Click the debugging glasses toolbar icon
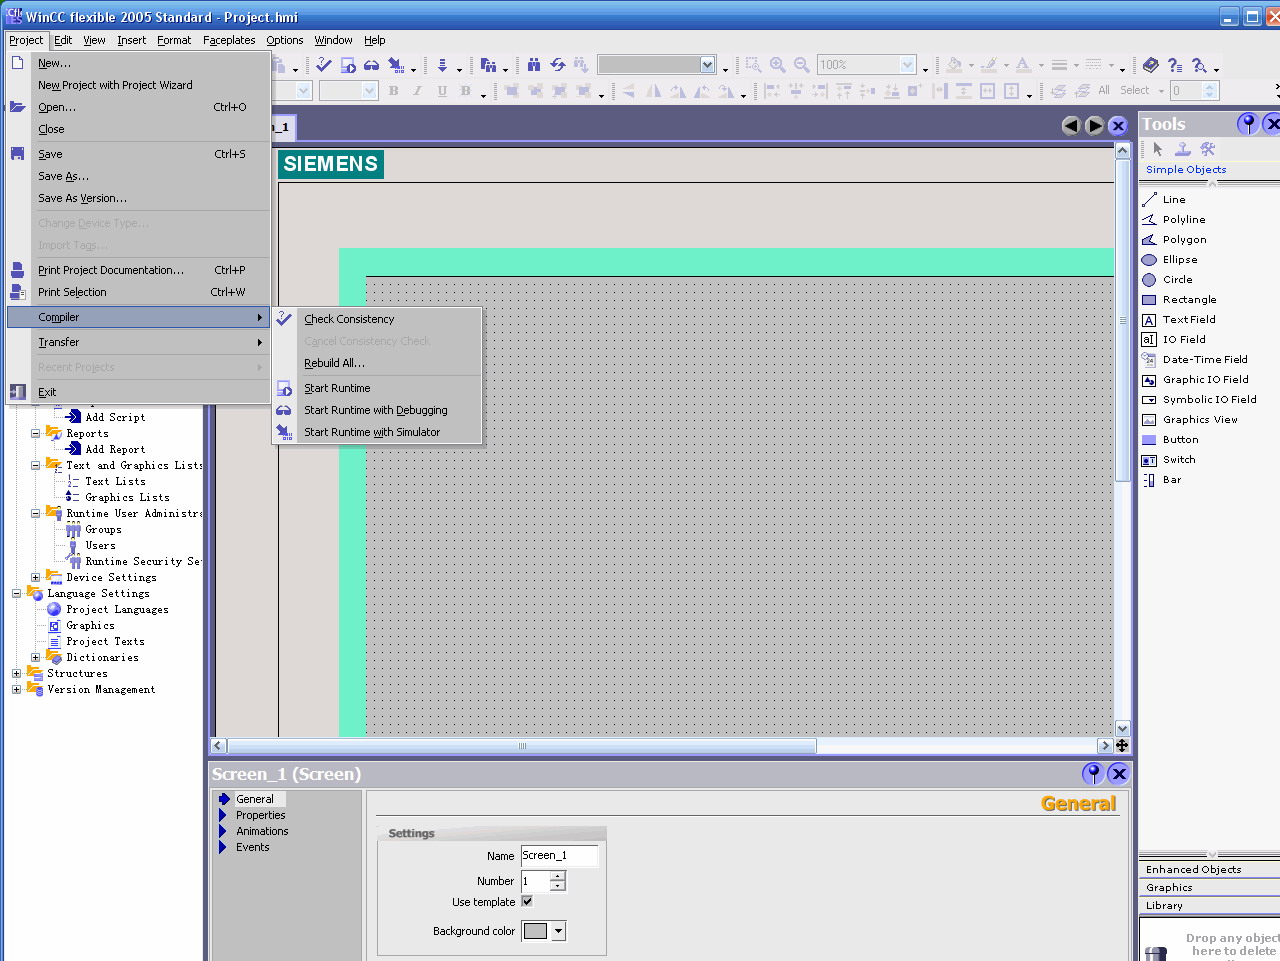This screenshot has width=1280, height=961. (372, 65)
